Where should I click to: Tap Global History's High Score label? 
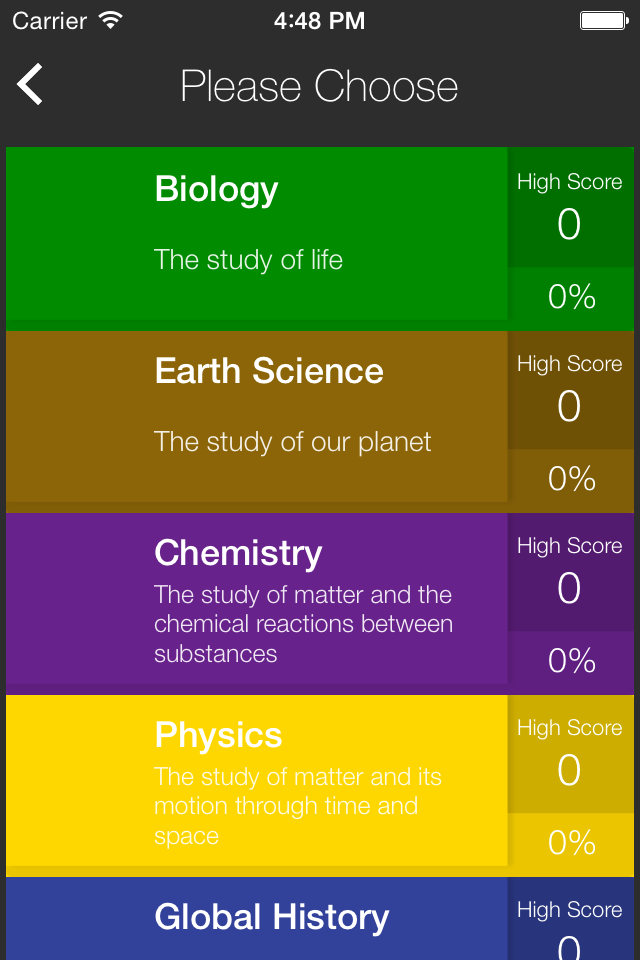[570, 910]
